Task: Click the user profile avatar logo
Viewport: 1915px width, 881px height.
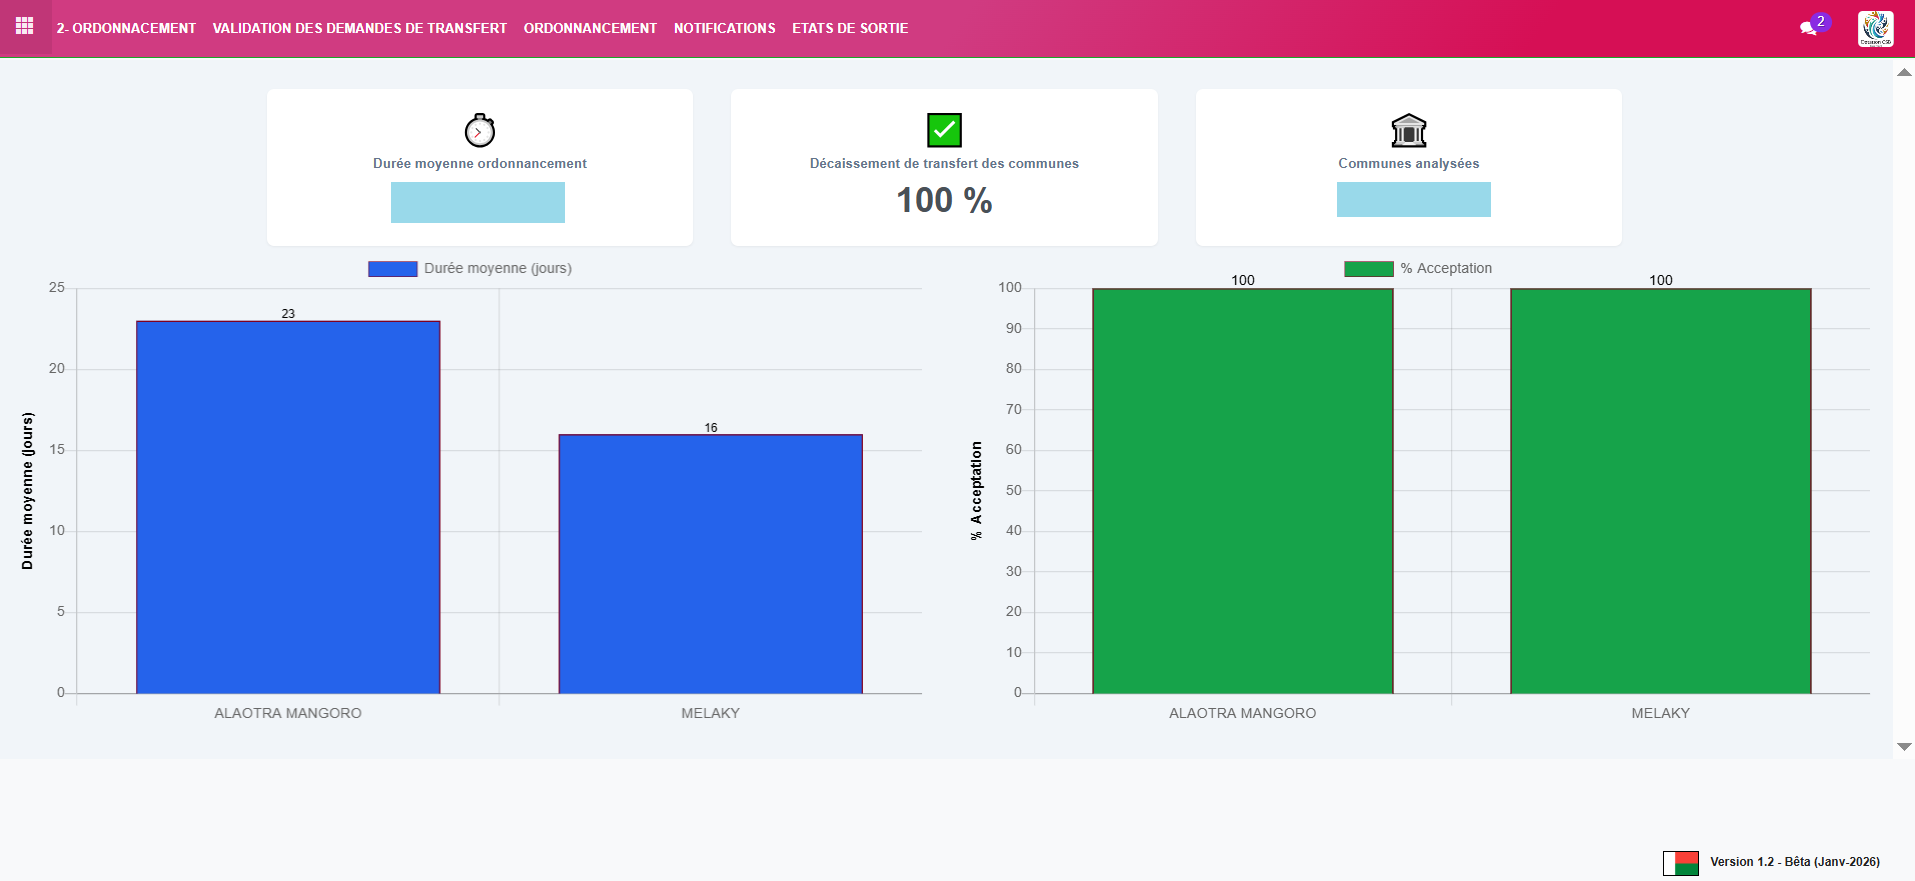Action: tap(1875, 28)
